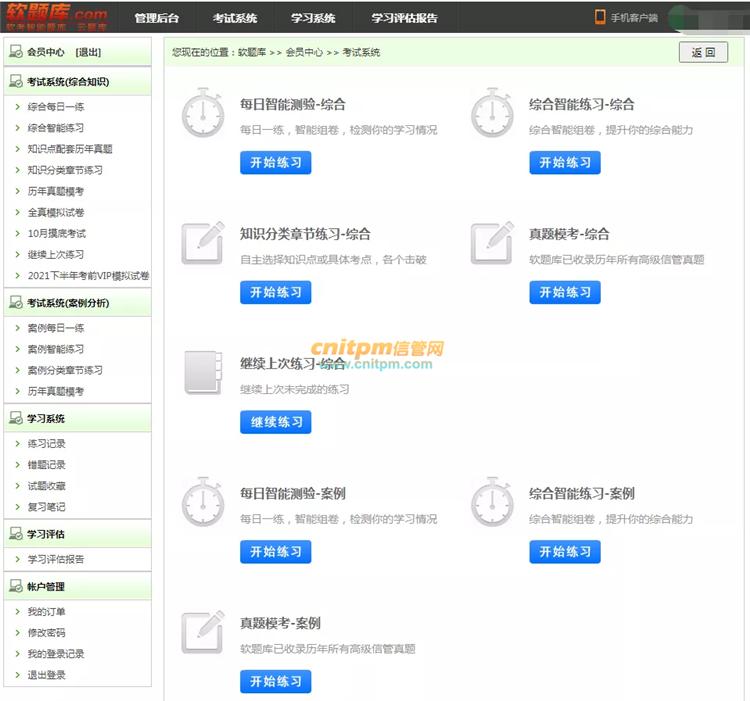Click the stopwatch icon for 每日智能测验-综合
The height and width of the screenshot is (701, 750).
coord(203,114)
